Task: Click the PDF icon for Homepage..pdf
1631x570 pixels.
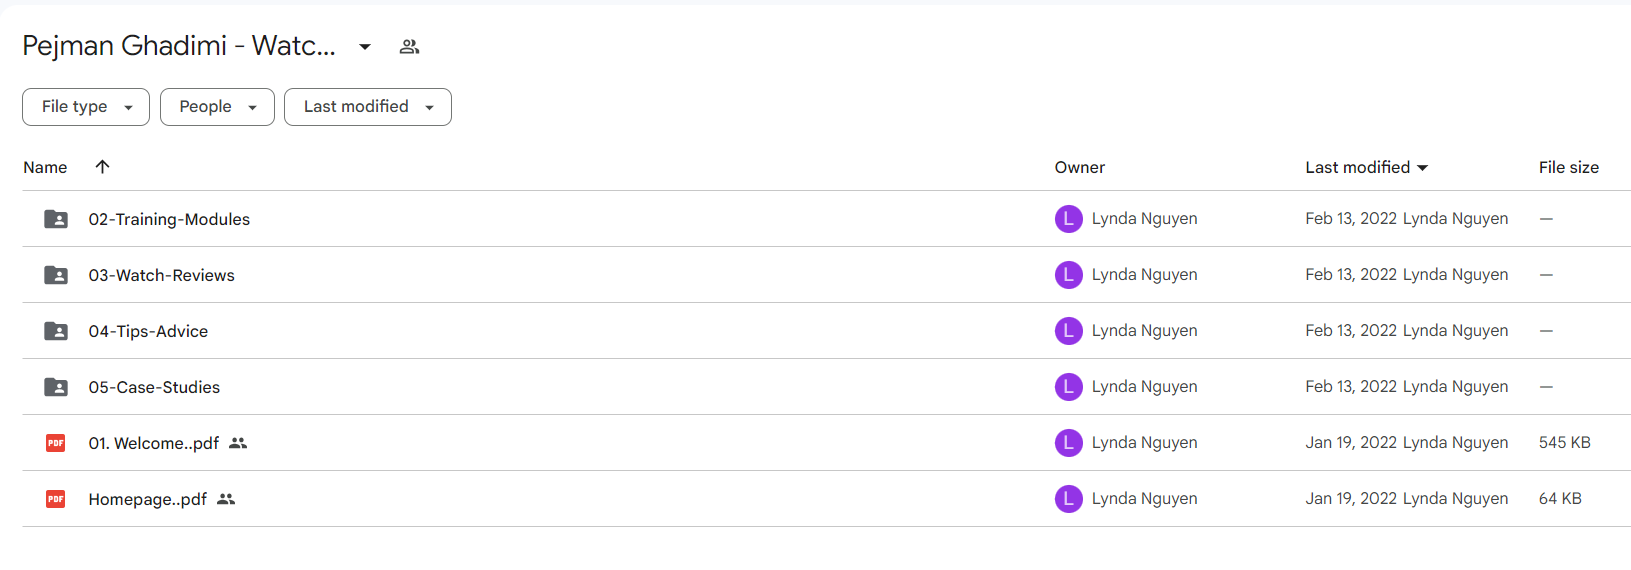Action: point(56,499)
